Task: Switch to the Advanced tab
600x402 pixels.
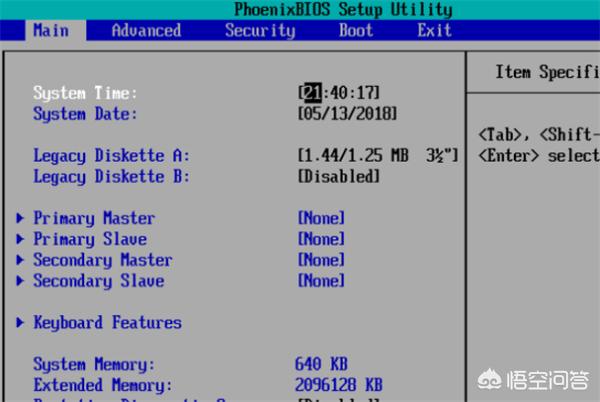Action: click(x=146, y=30)
